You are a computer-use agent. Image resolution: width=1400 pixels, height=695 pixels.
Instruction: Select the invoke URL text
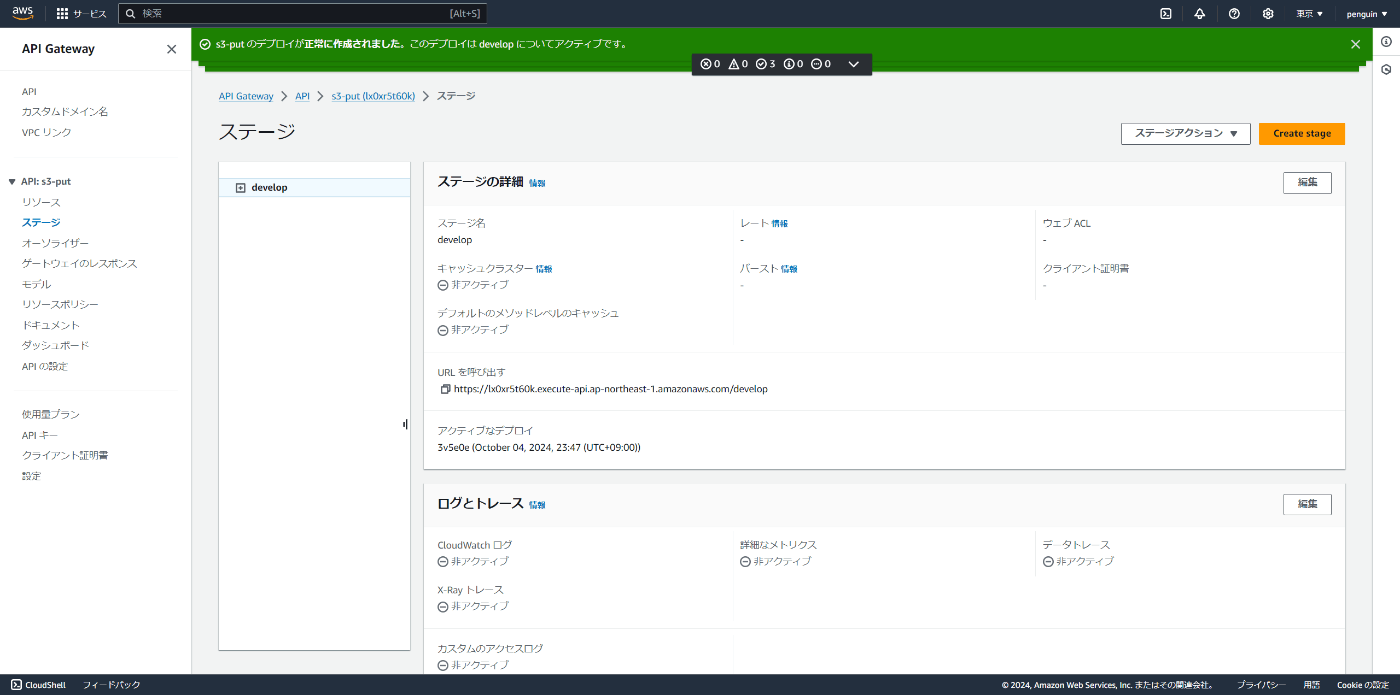tap(611, 389)
